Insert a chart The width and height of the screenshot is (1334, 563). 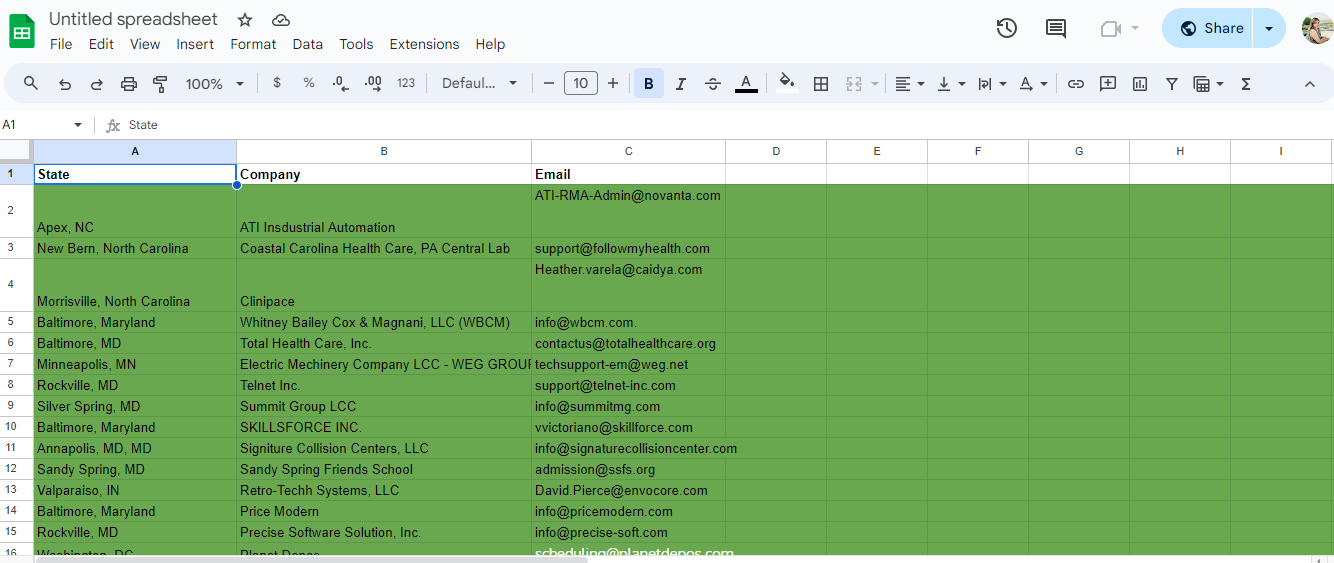tap(1140, 84)
